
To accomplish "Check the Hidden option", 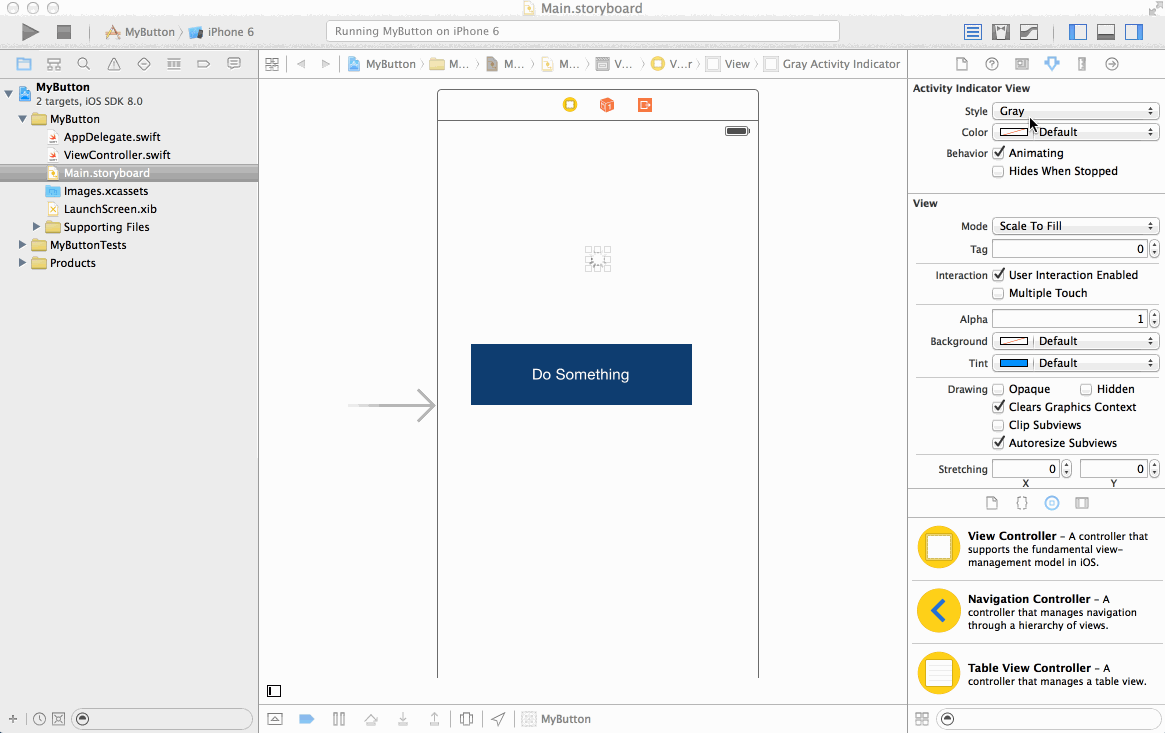I will 1086,389.
